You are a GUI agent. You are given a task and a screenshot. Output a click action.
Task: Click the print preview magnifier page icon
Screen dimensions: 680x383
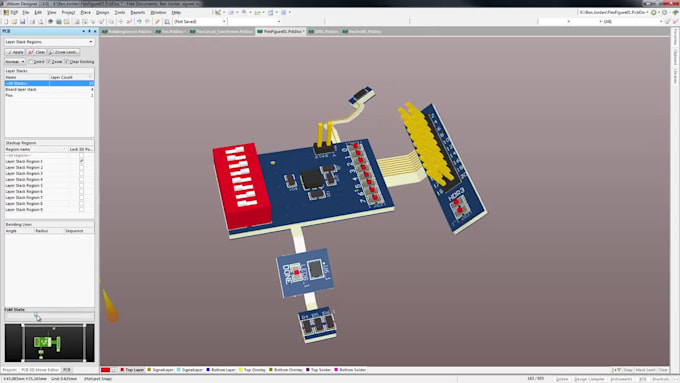41,21
